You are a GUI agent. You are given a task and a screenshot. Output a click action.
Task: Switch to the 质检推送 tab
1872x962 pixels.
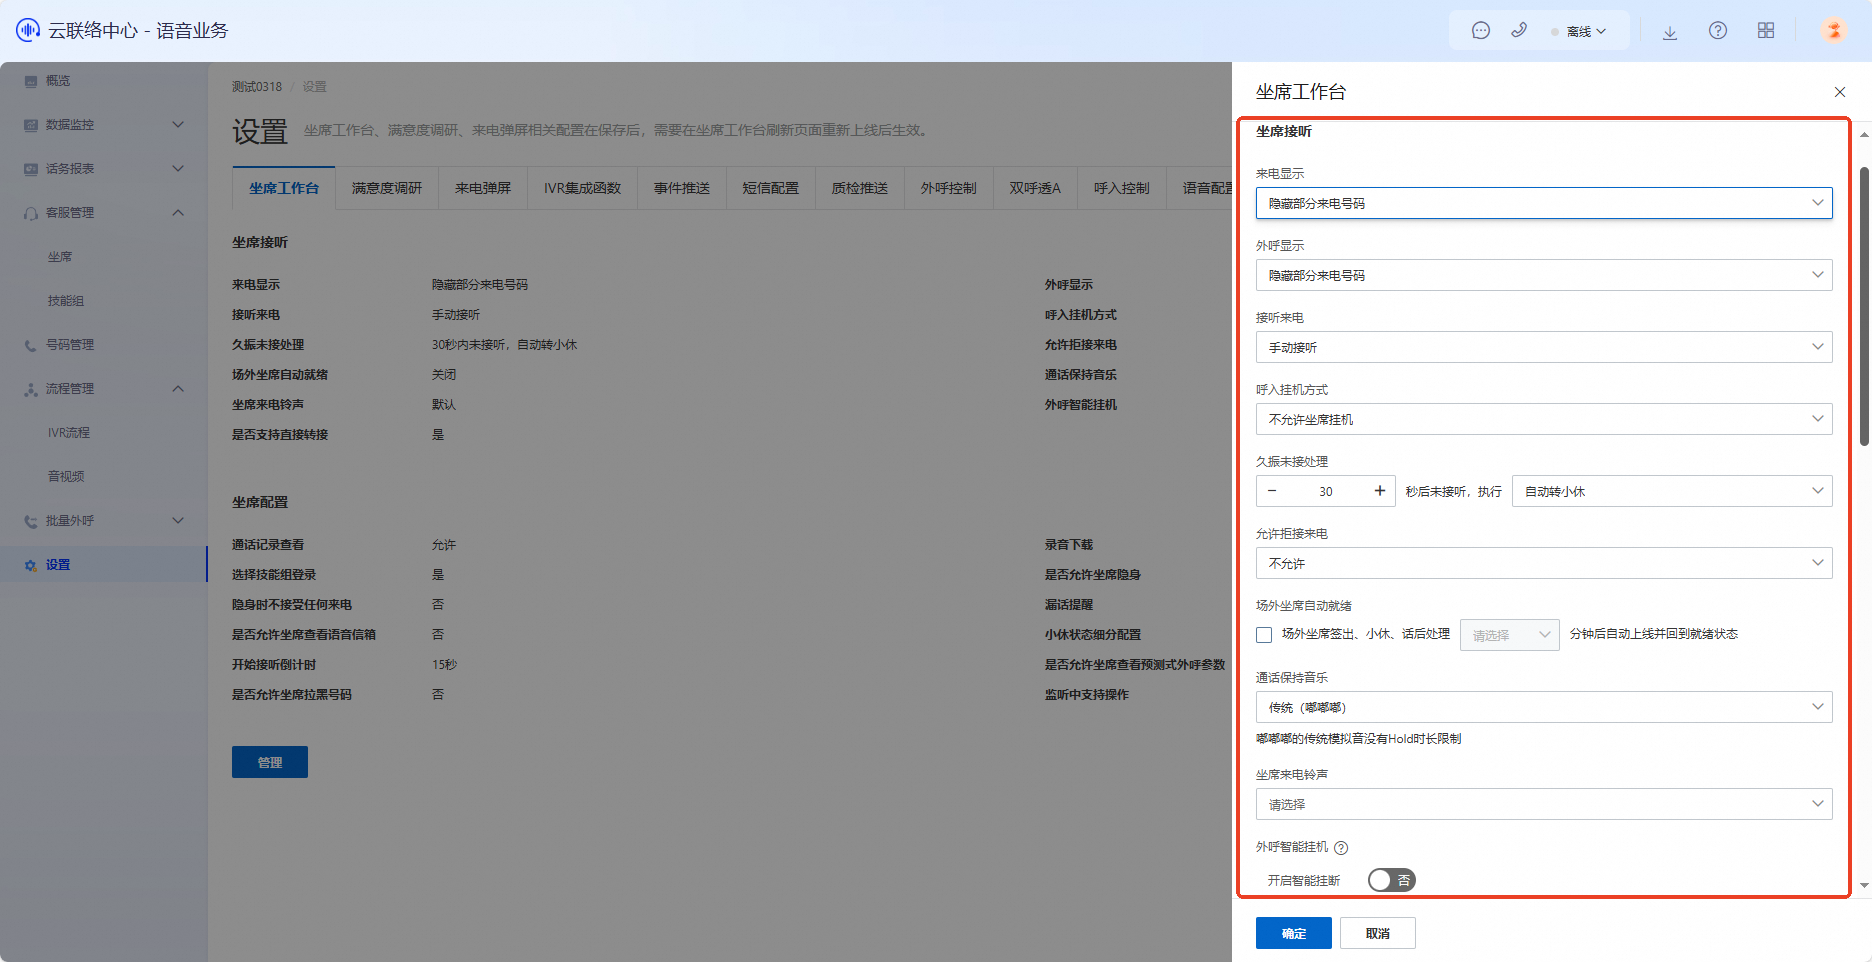tap(860, 188)
